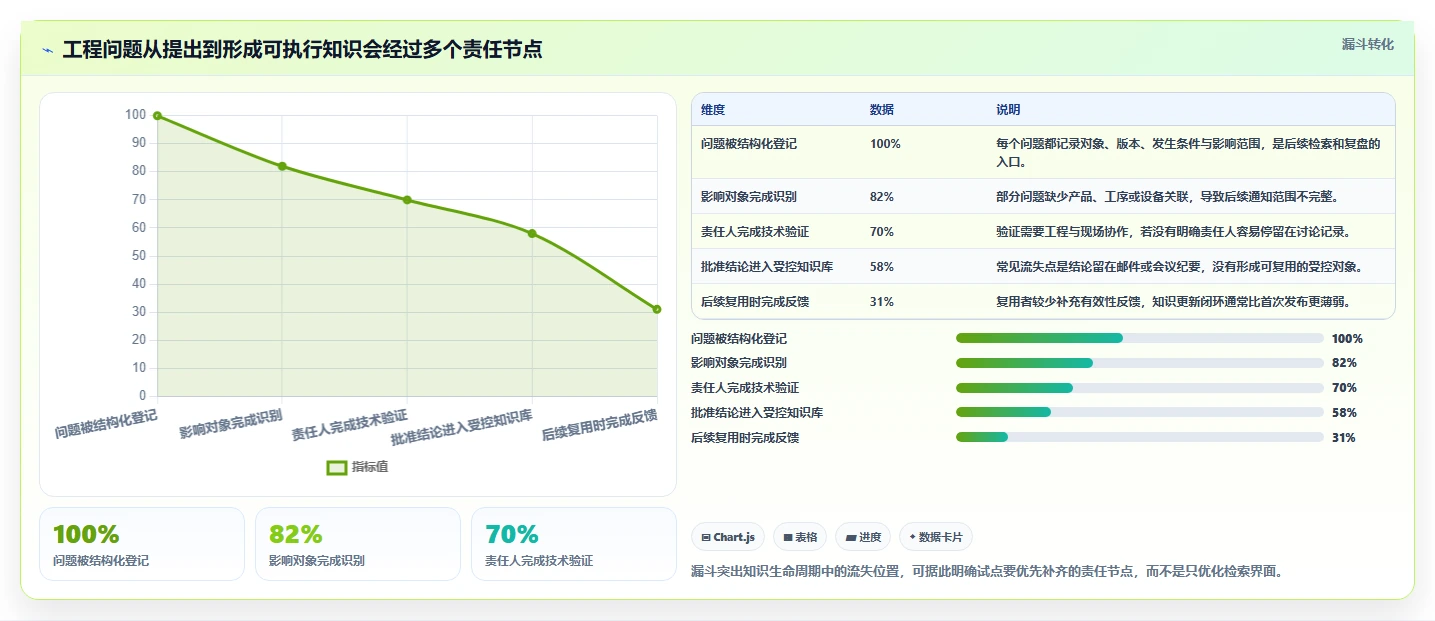Click the description starting 验证需要工程与现场协作

pyautogui.click(x=1173, y=232)
